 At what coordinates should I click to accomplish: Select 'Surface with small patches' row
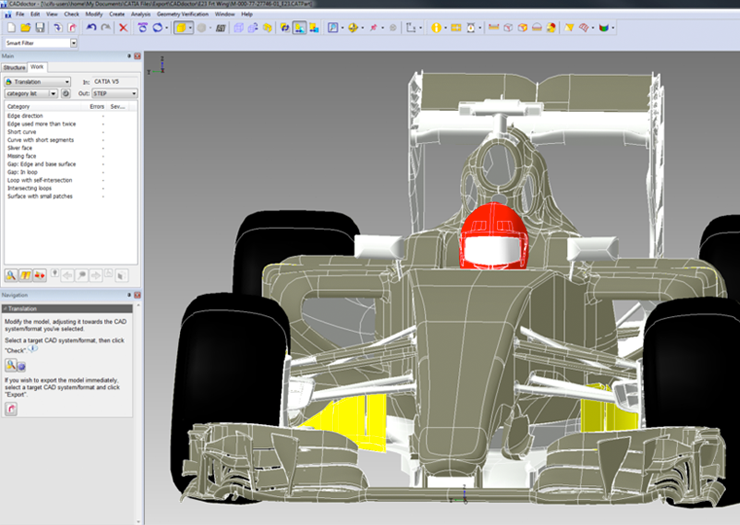[x=70, y=196]
